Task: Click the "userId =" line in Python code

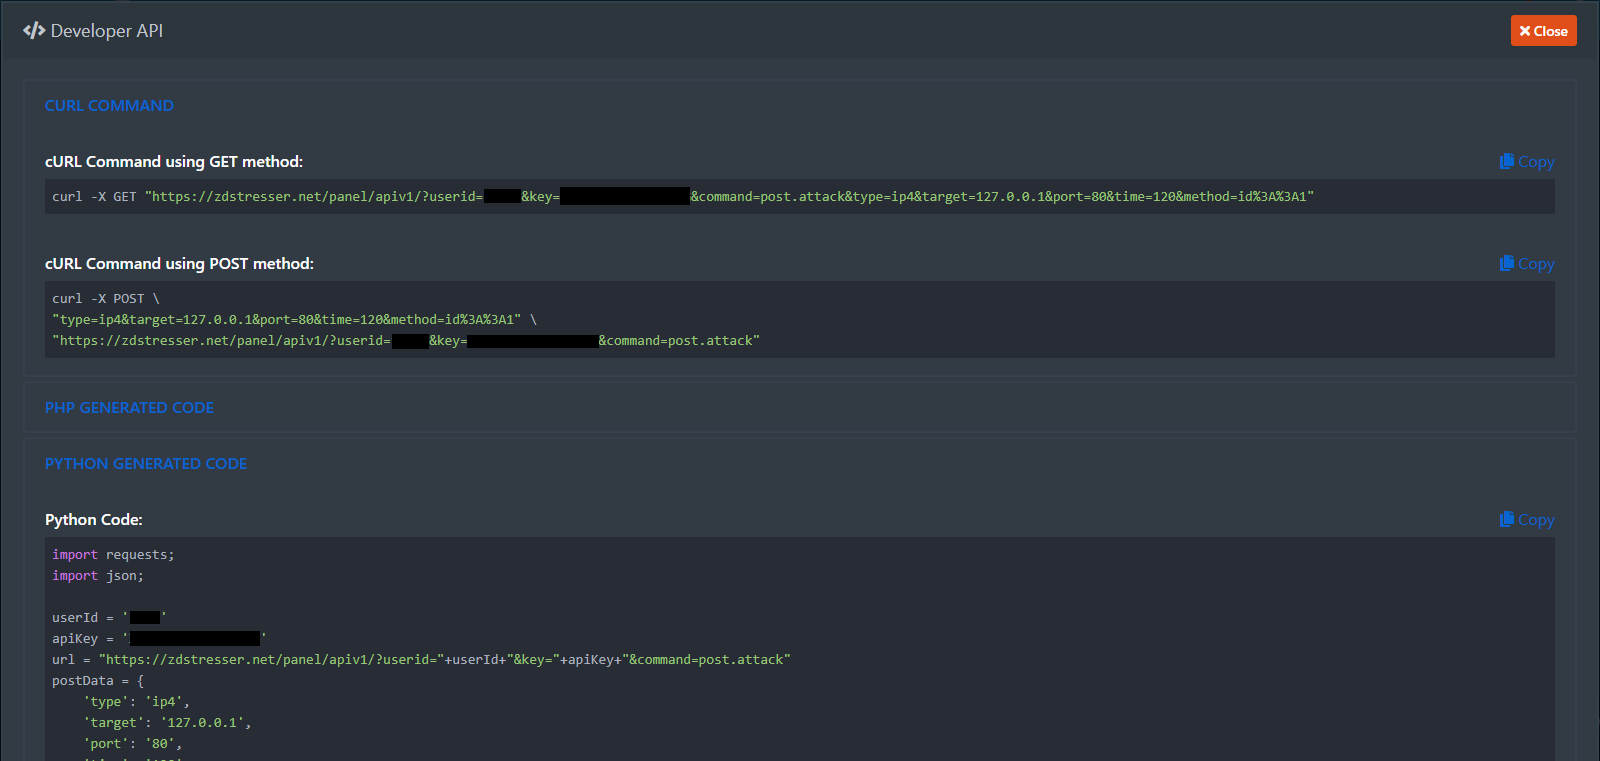Action: pos(110,618)
